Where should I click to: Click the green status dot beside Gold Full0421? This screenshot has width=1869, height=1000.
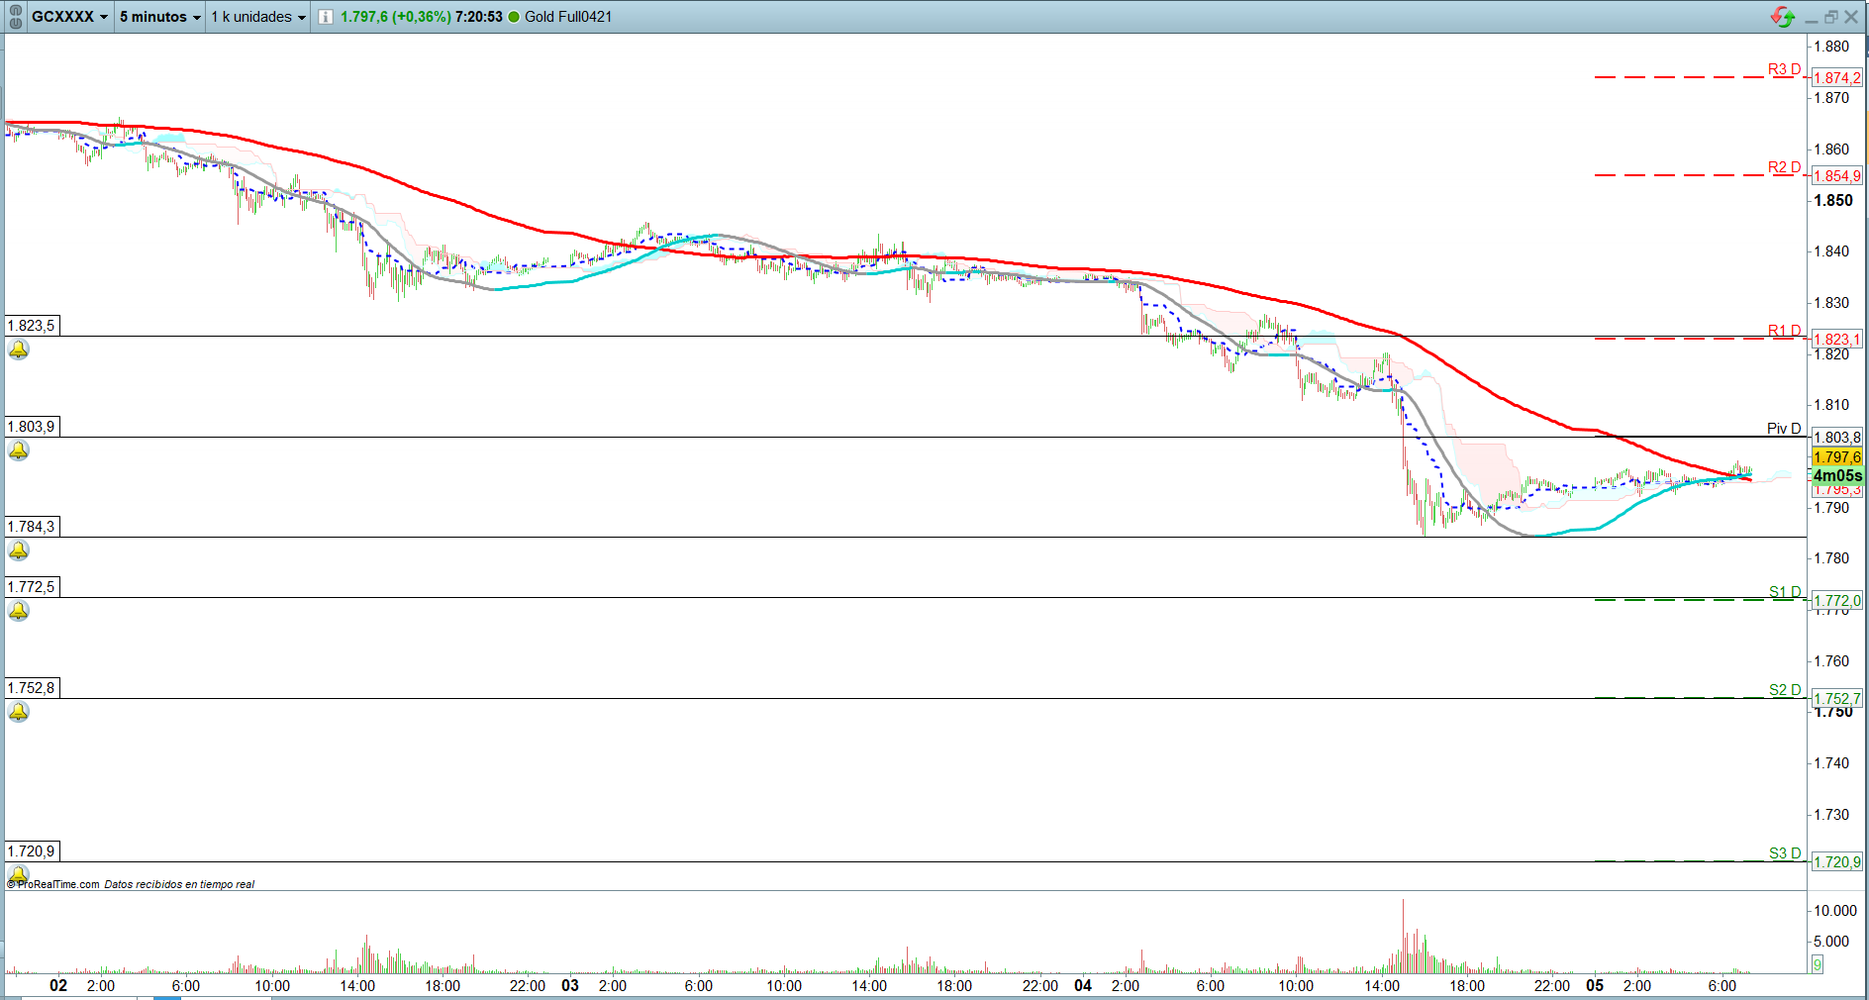pos(514,17)
